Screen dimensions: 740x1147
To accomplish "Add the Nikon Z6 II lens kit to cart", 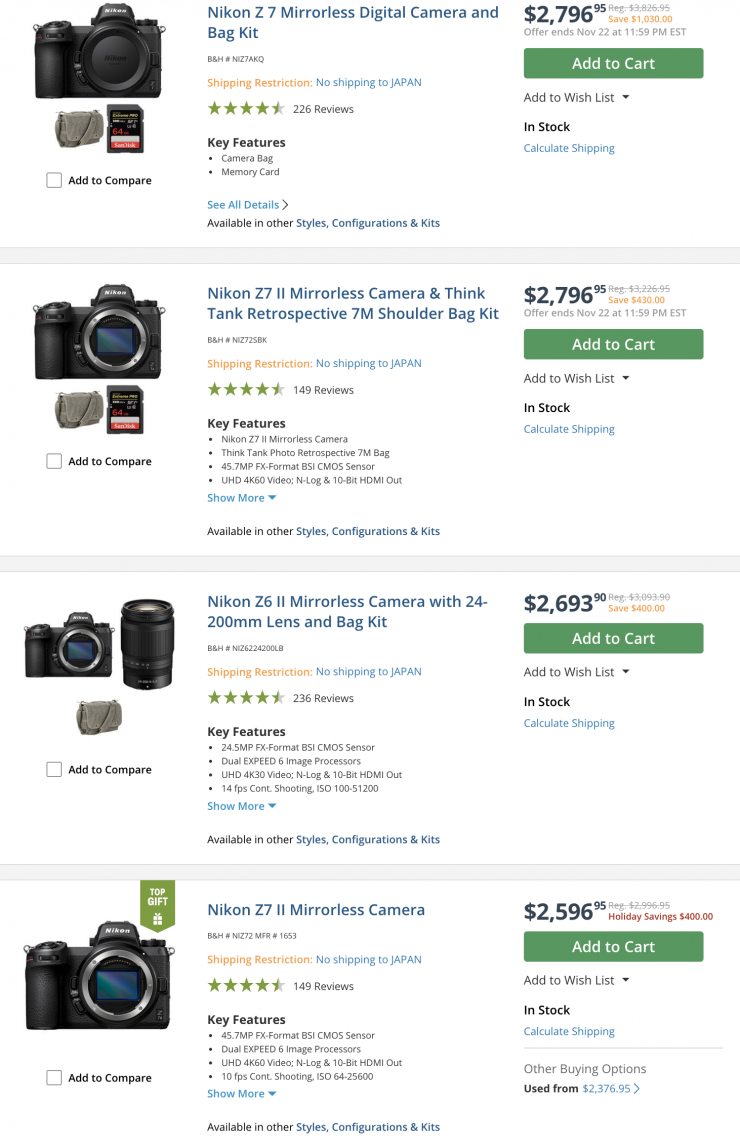I will tap(613, 639).
